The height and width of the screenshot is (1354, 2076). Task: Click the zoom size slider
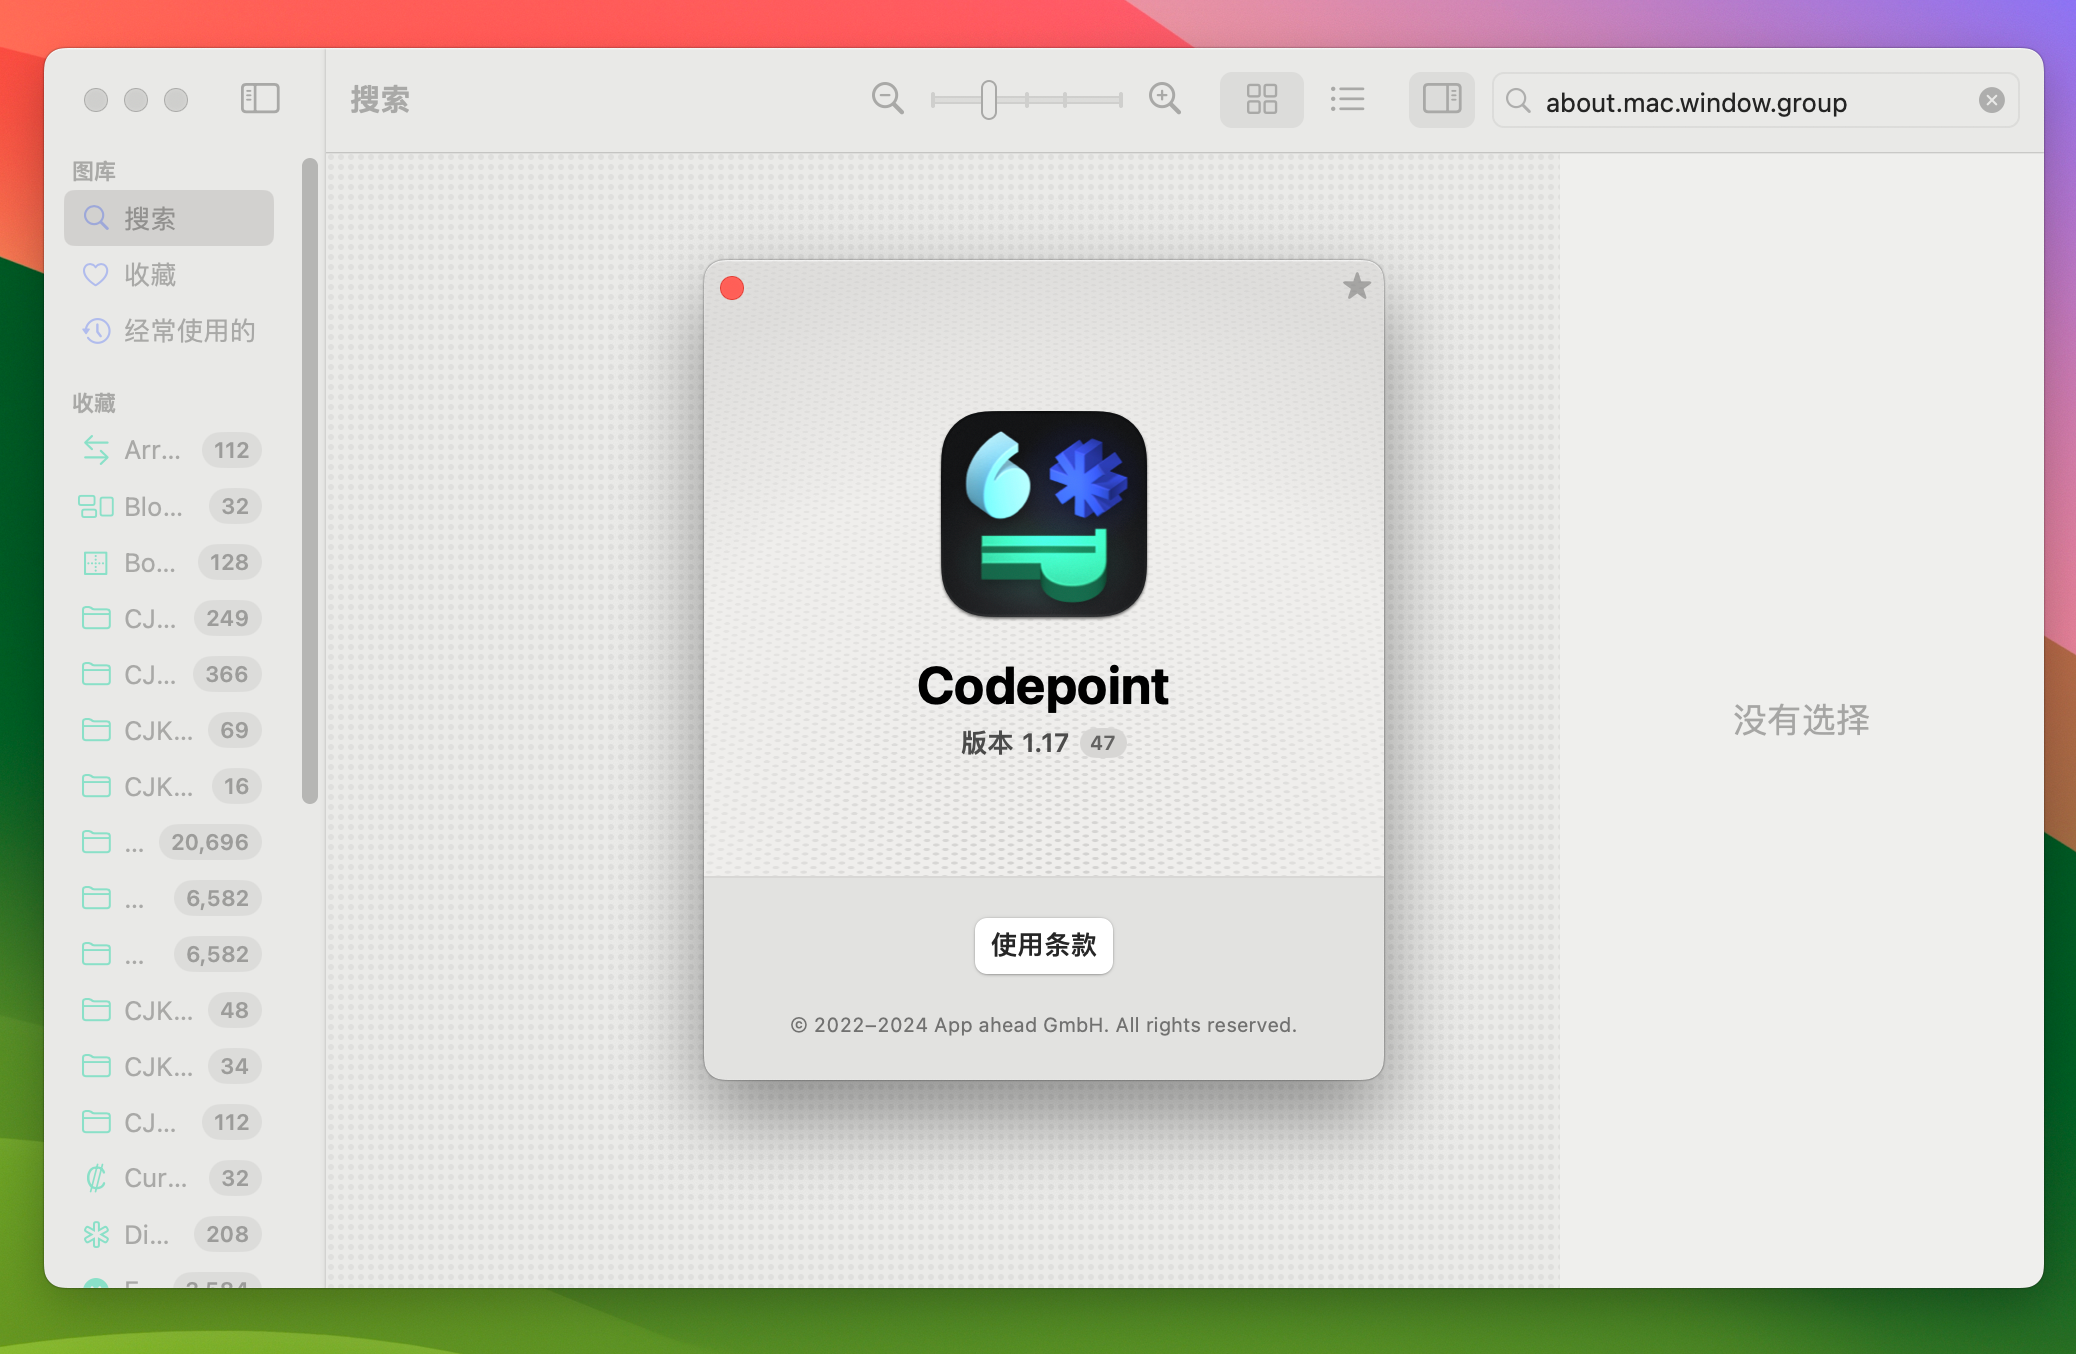click(1027, 100)
